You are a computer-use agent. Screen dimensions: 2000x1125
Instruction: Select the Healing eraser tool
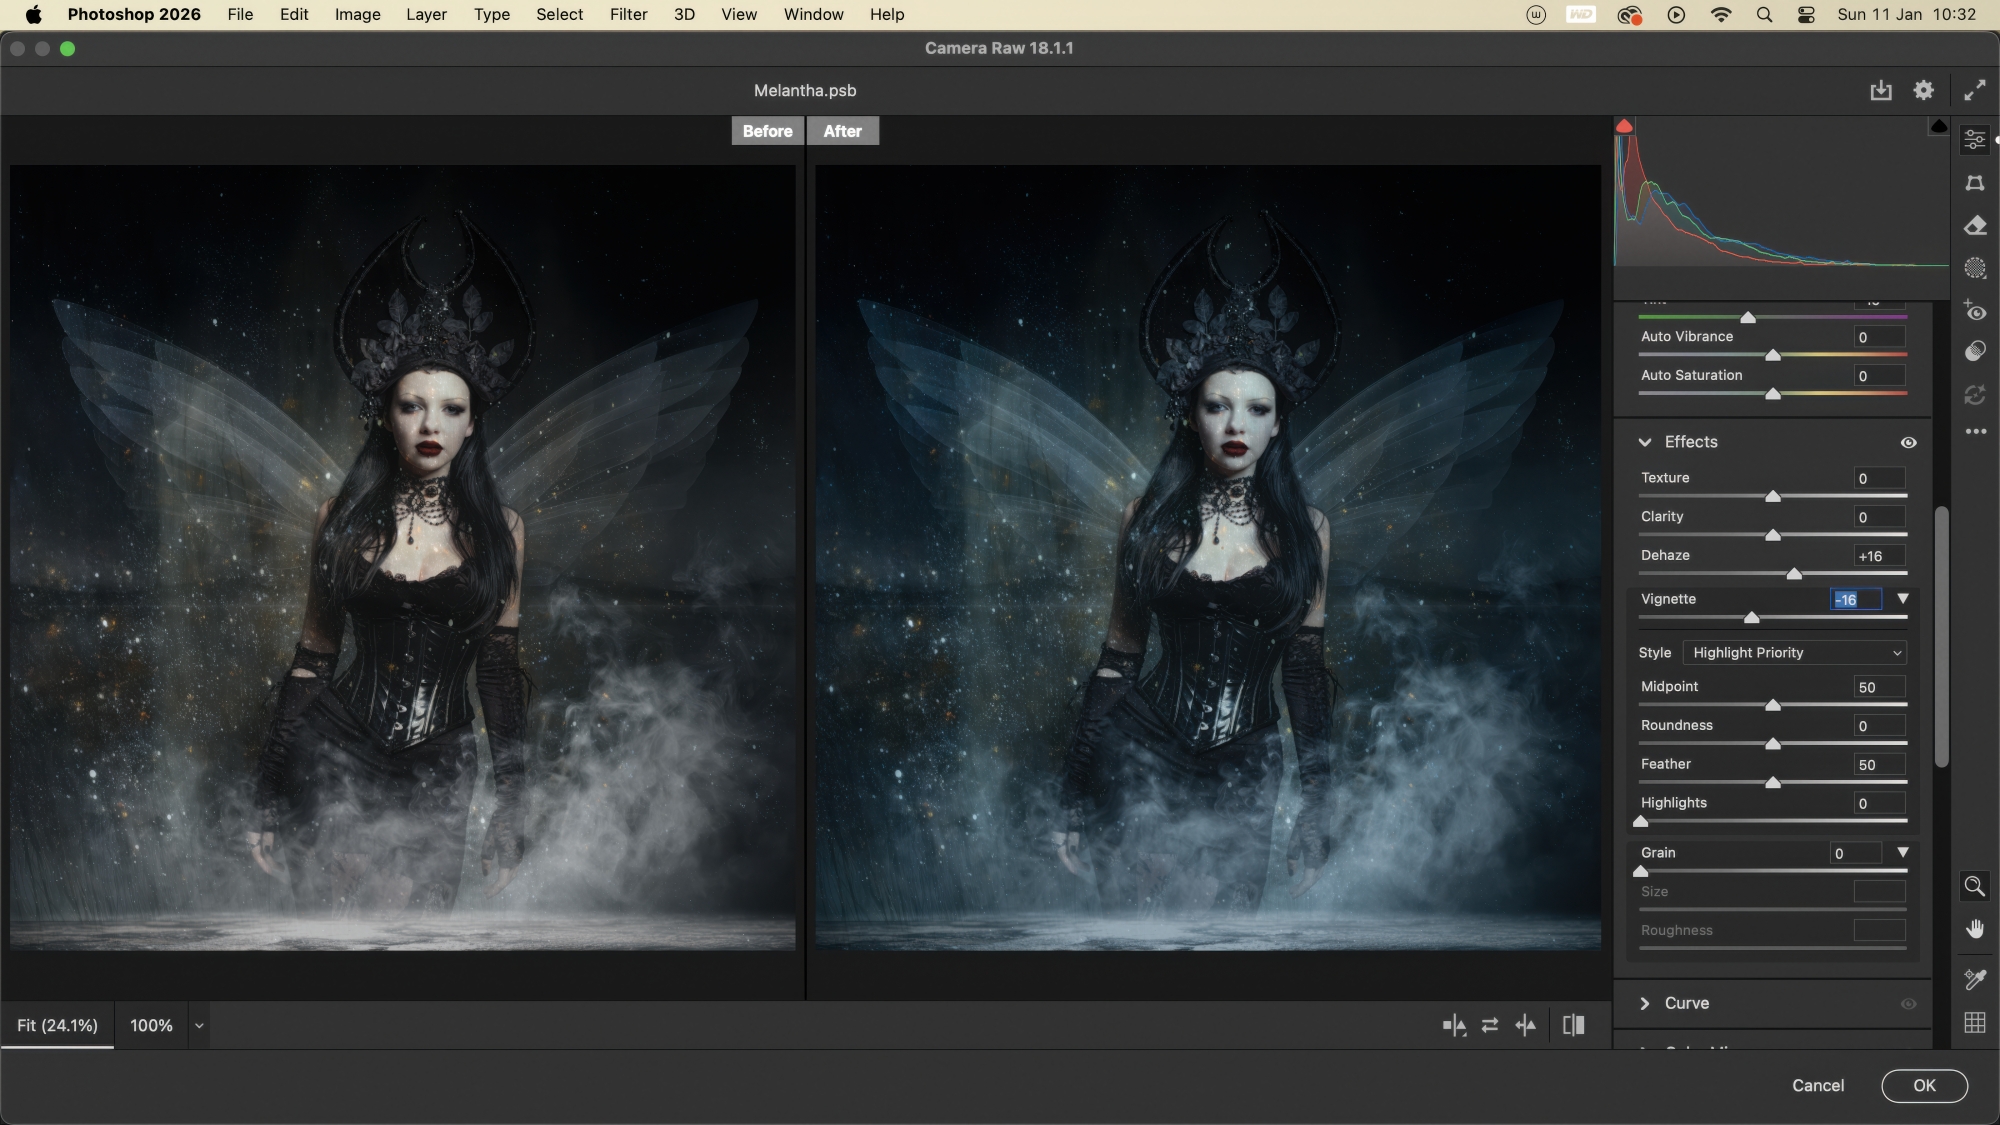point(1974,226)
